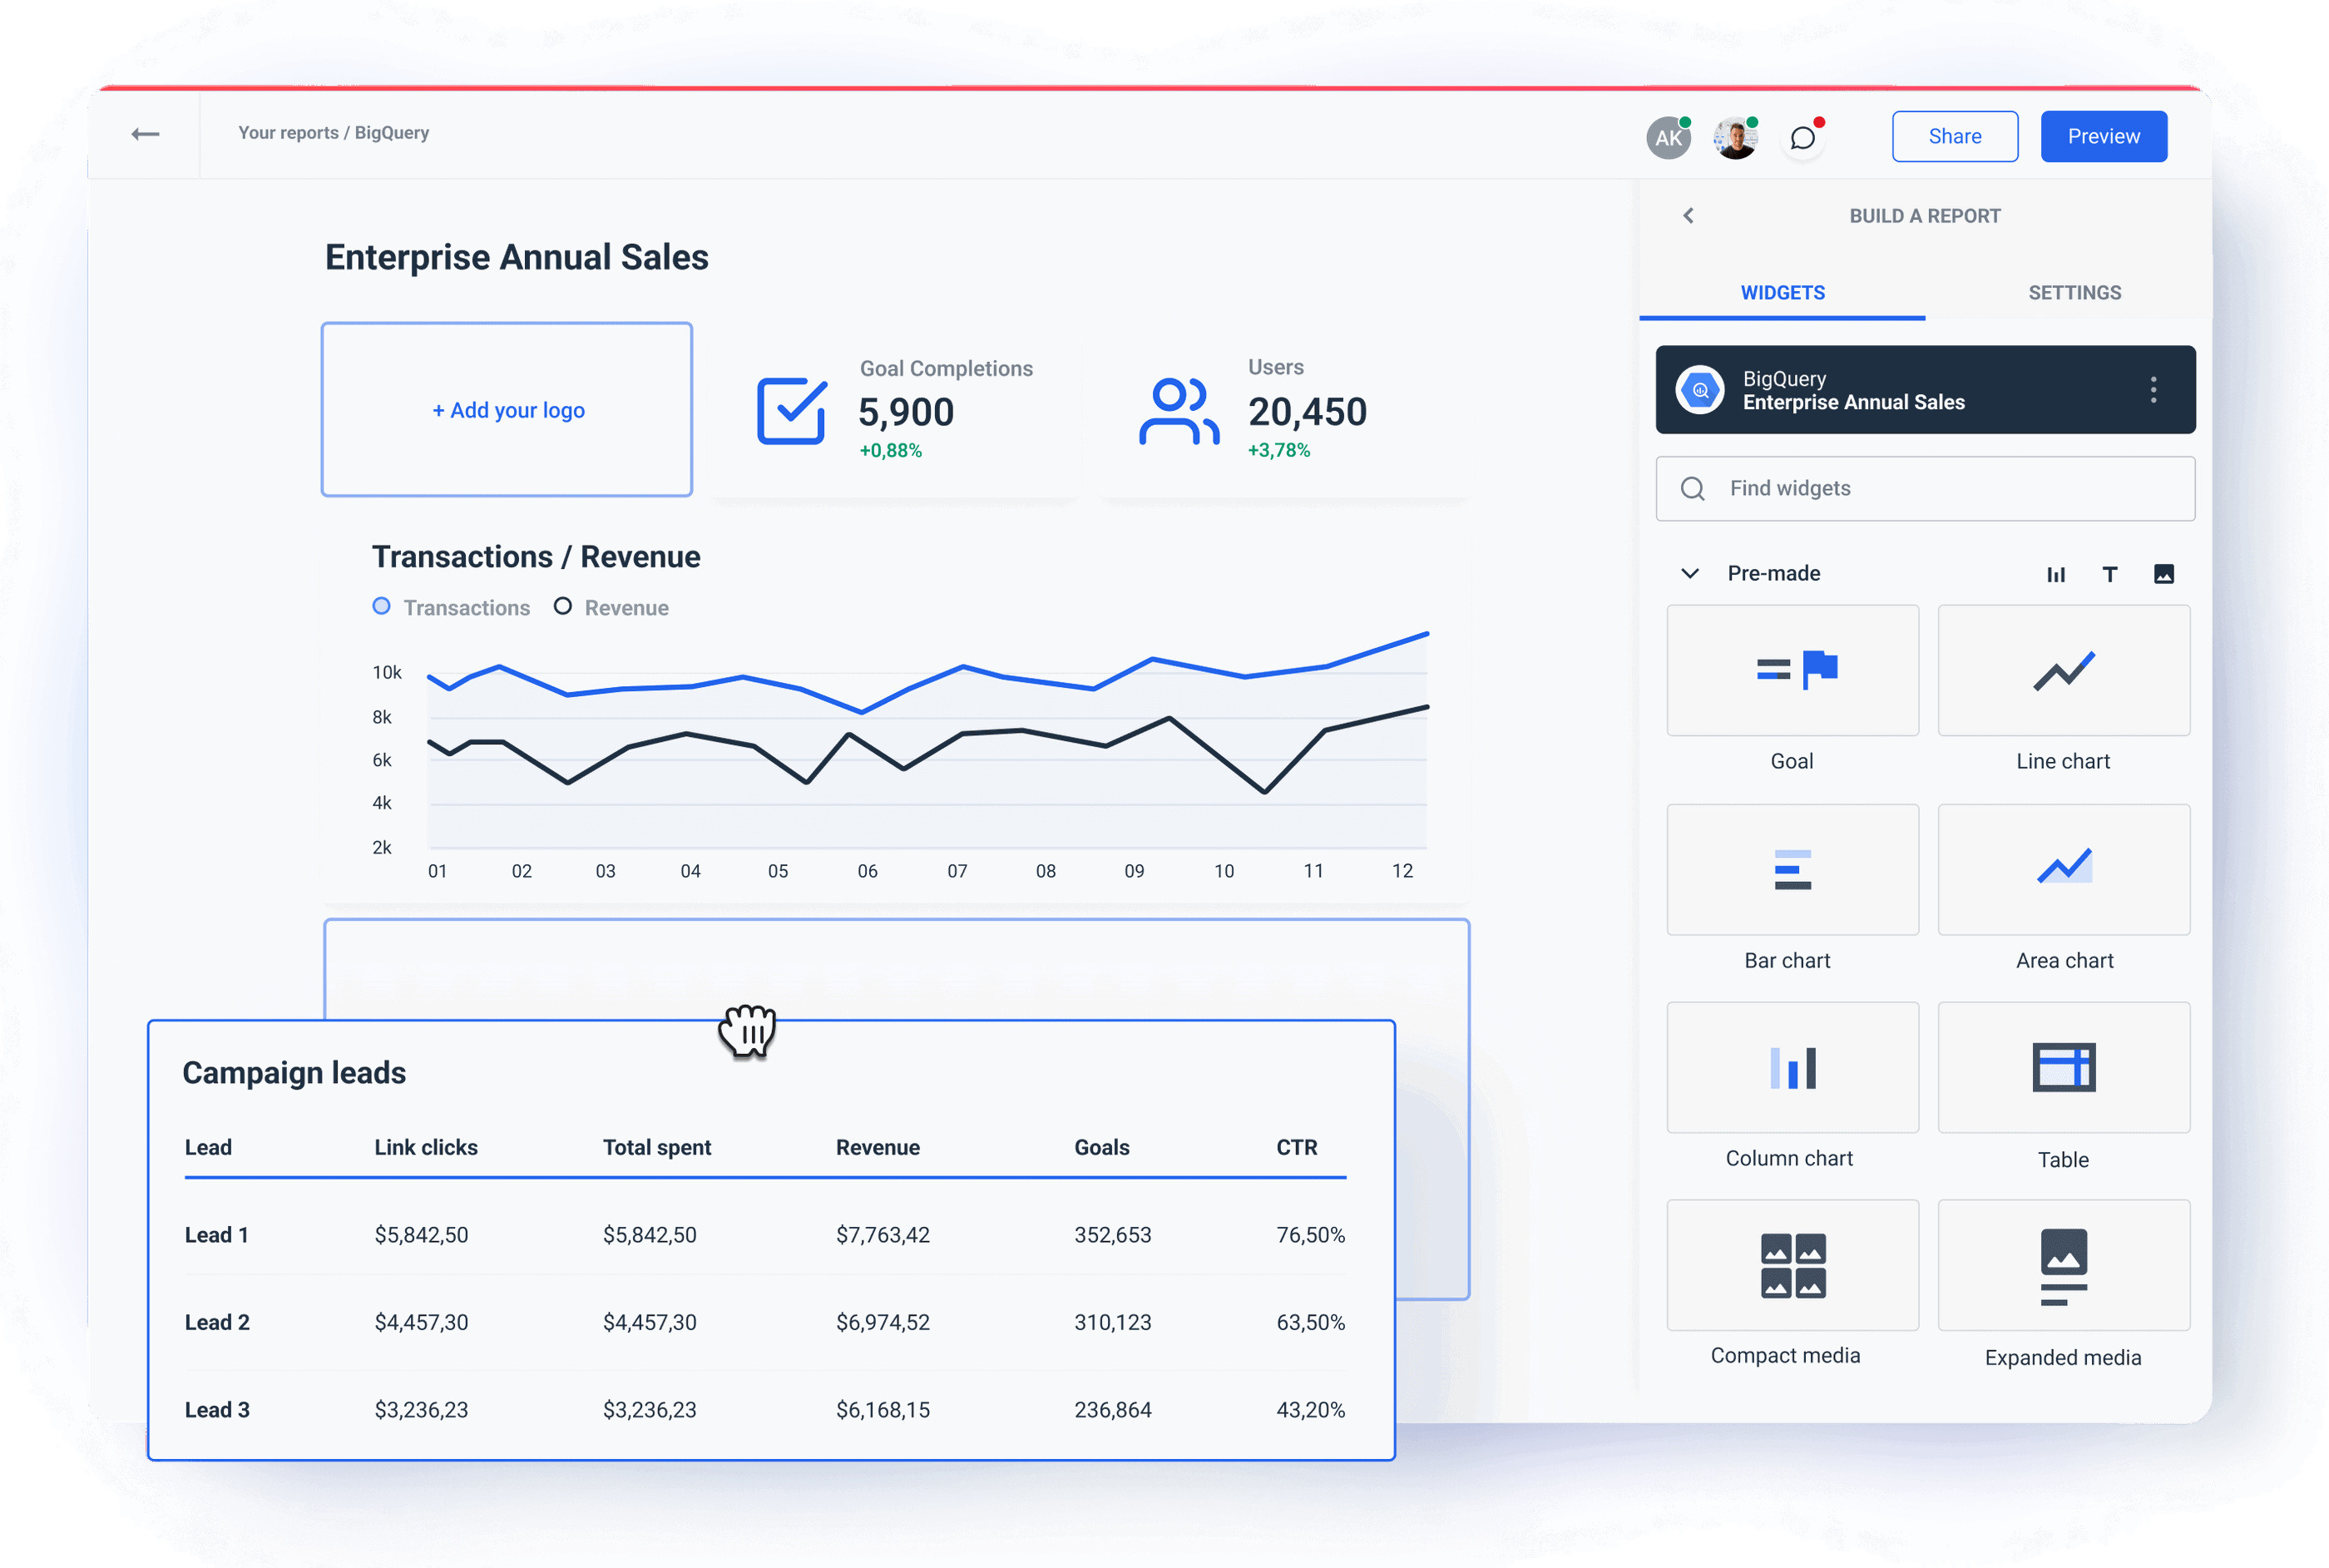Choose the Column chart widget

click(1792, 1067)
